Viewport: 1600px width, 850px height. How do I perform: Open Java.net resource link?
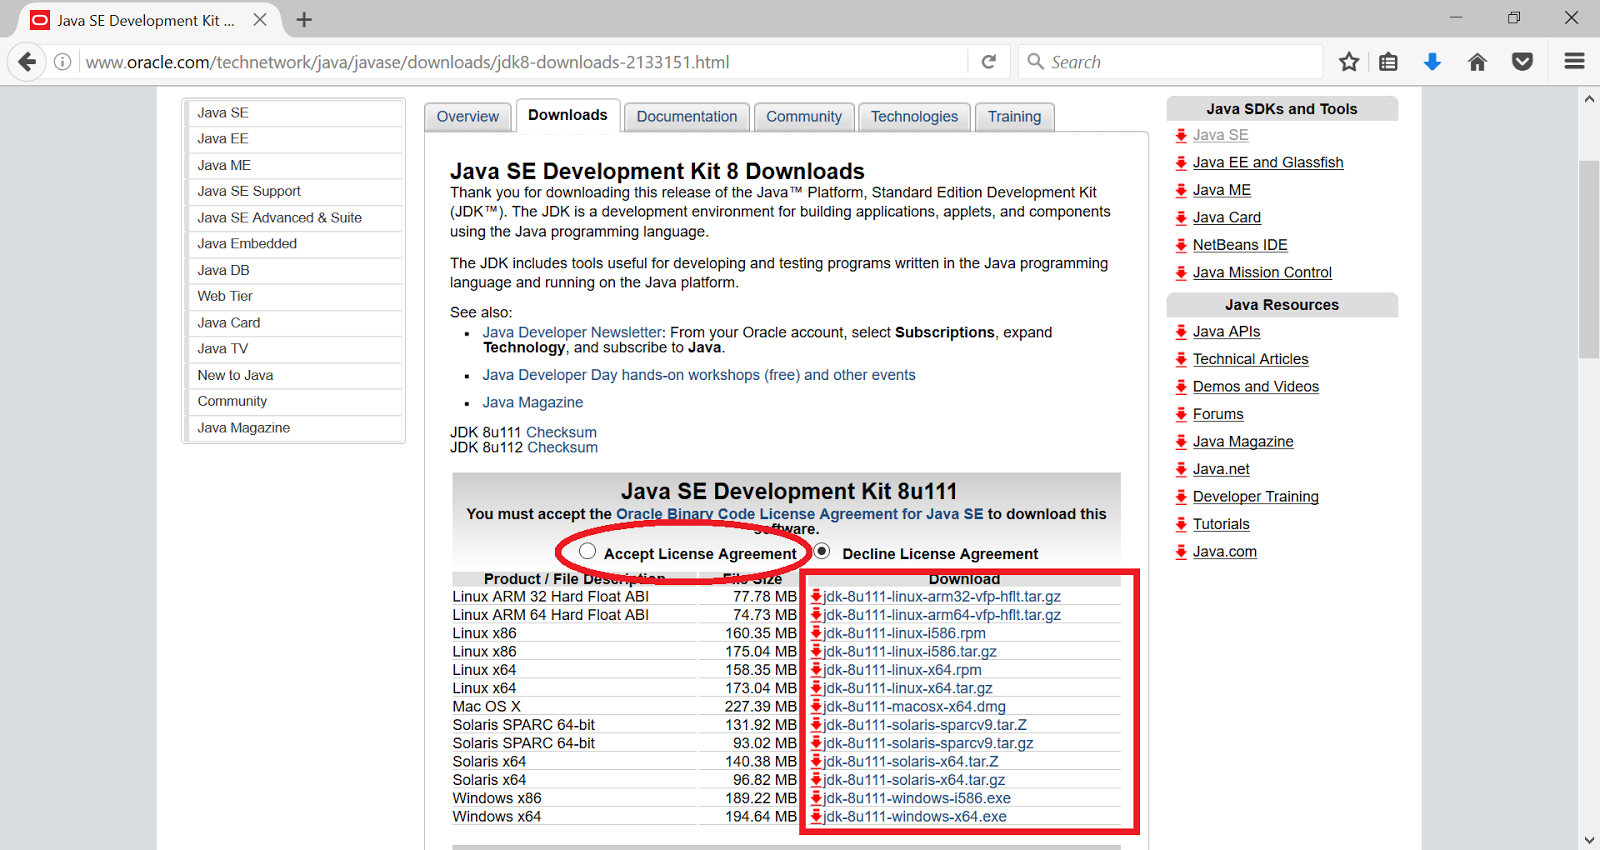coord(1221,469)
